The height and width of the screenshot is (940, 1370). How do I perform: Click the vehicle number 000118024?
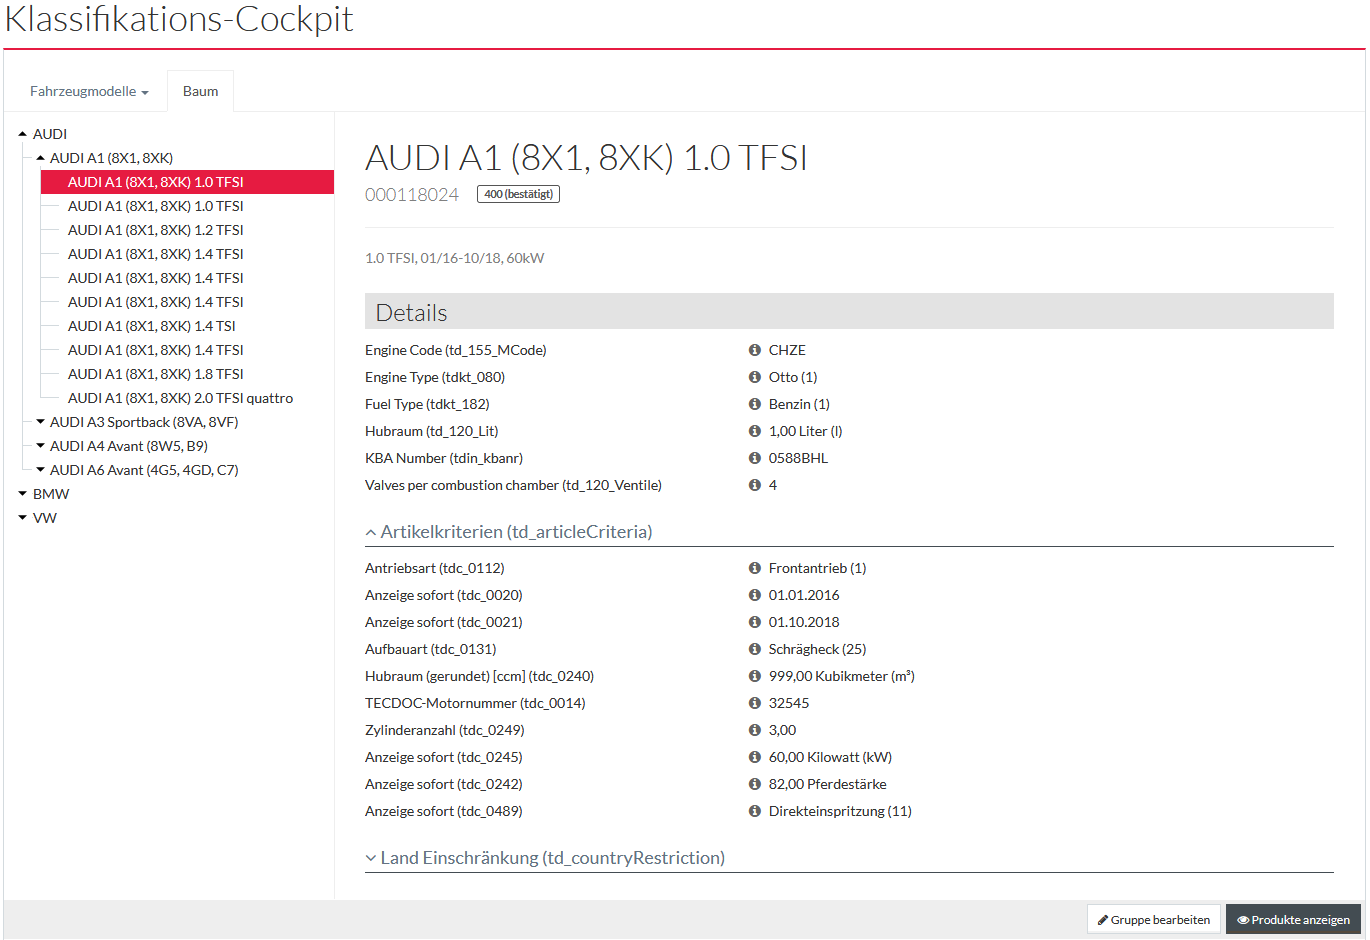point(412,195)
